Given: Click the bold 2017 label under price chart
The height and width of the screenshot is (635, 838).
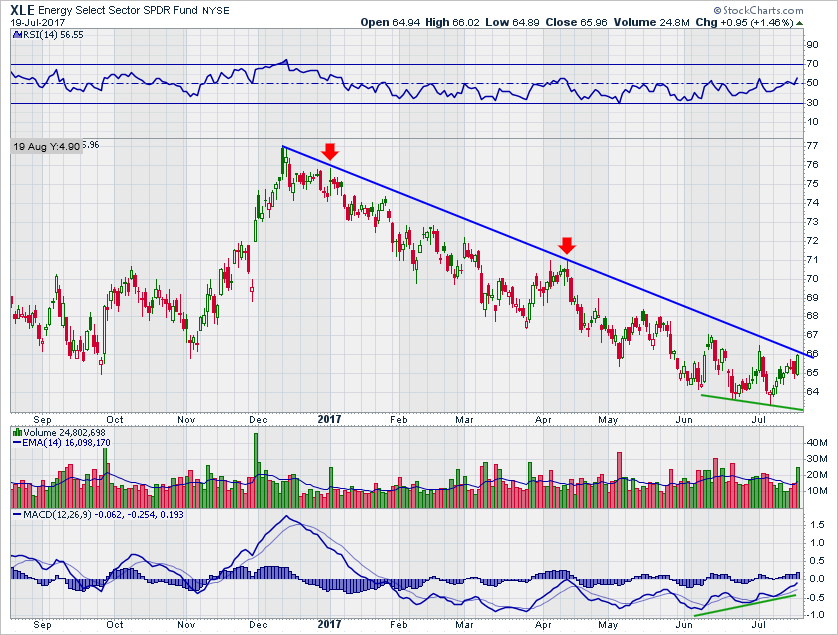Looking at the screenshot, I should [329, 419].
